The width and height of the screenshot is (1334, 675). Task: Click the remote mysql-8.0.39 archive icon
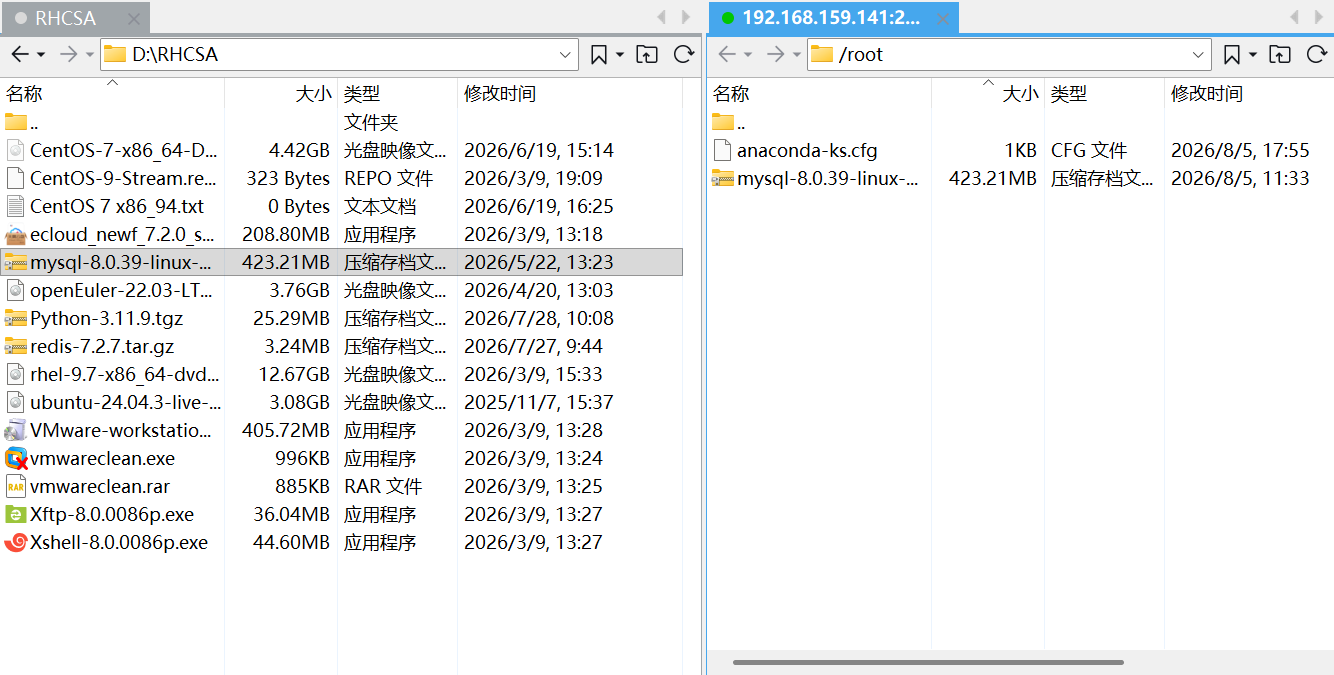722,179
